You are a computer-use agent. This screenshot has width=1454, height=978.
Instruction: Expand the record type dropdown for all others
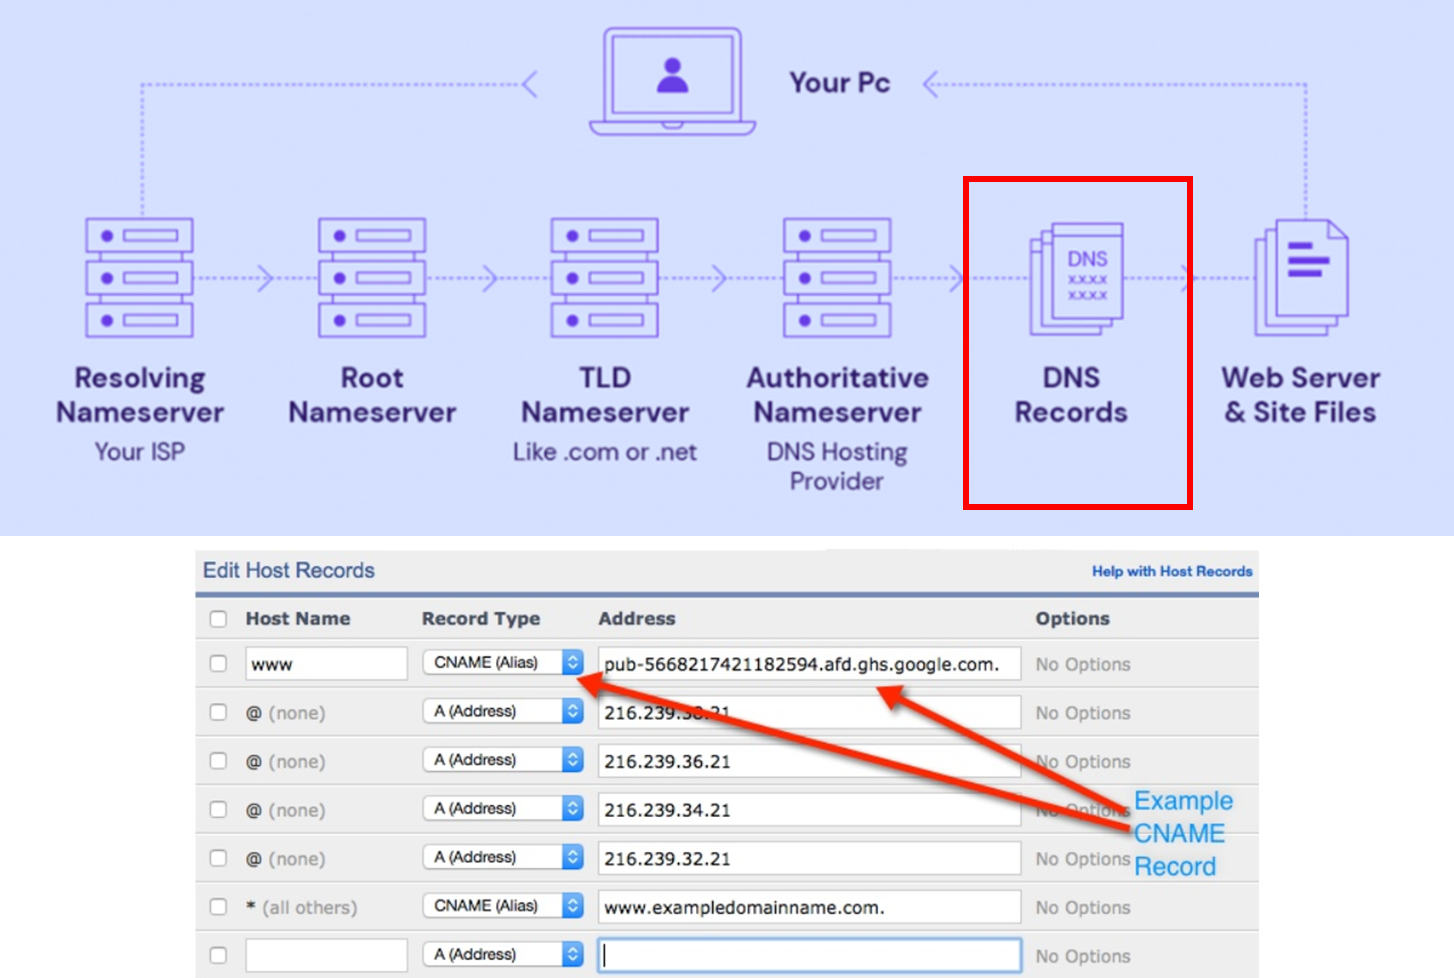pyautogui.click(x=502, y=906)
